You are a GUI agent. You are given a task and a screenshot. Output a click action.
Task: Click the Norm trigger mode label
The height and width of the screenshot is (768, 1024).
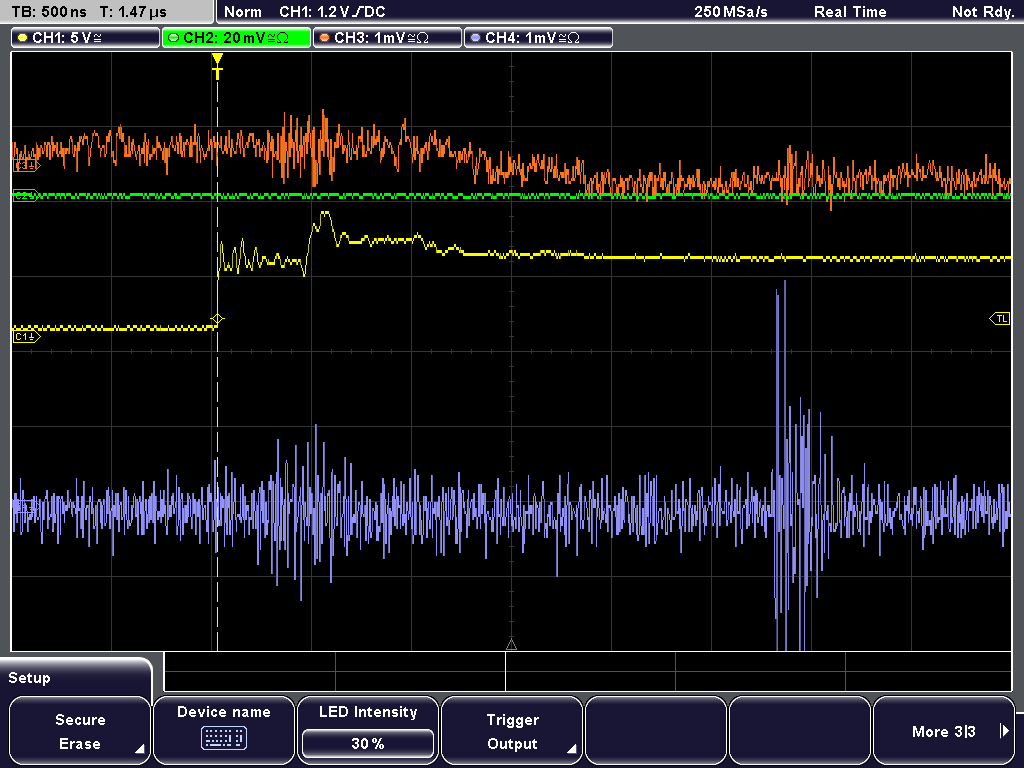pos(242,12)
